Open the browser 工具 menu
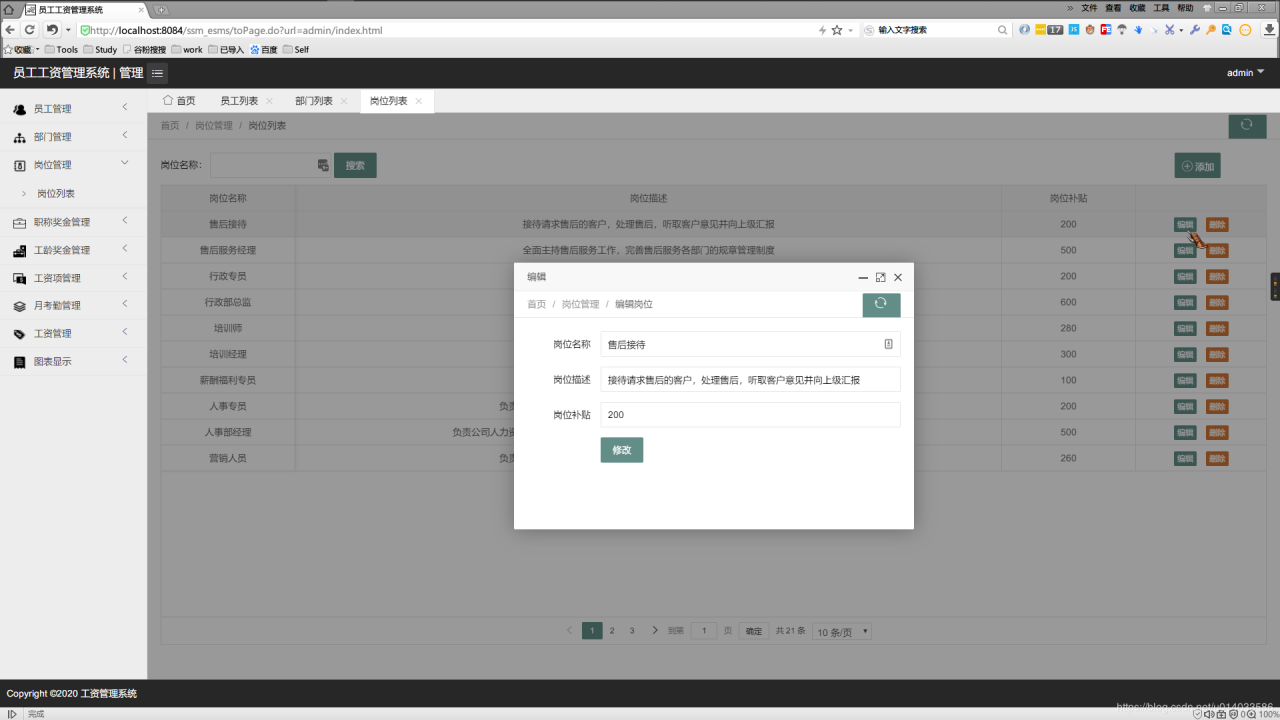The height and width of the screenshot is (720, 1280). coord(1161,8)
